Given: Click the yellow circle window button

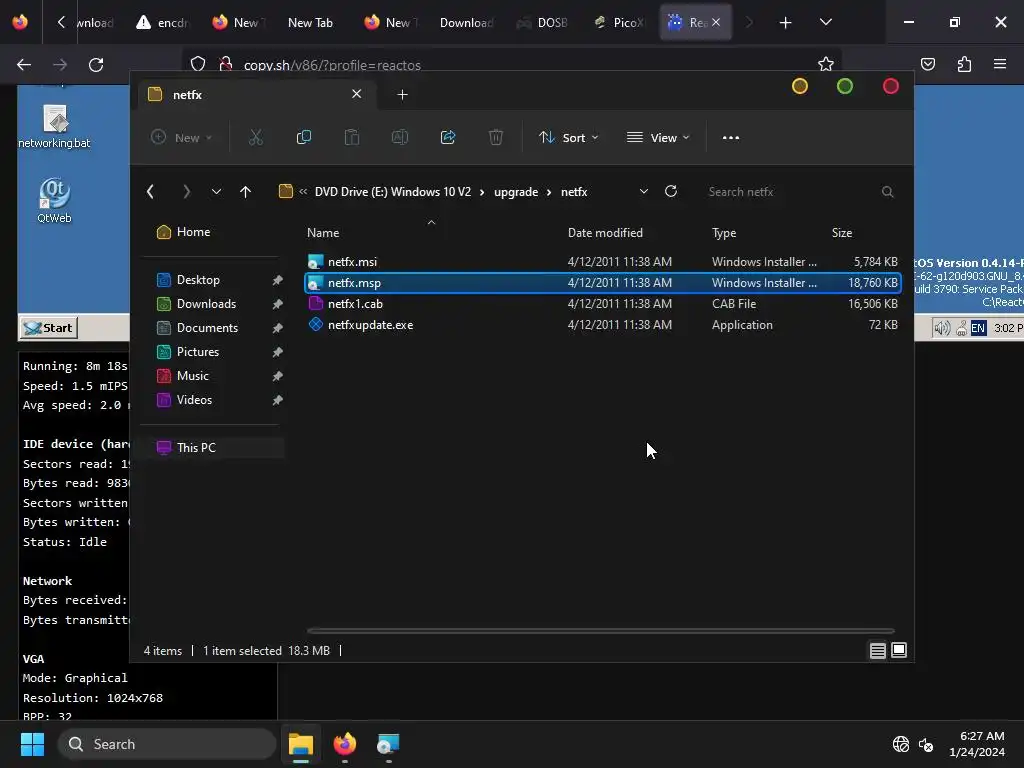Looking at the screenshot, I should coord(800,86).
